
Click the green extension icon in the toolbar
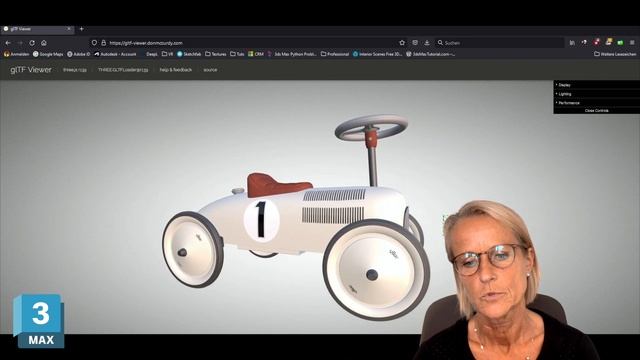(x=620, y=43)
